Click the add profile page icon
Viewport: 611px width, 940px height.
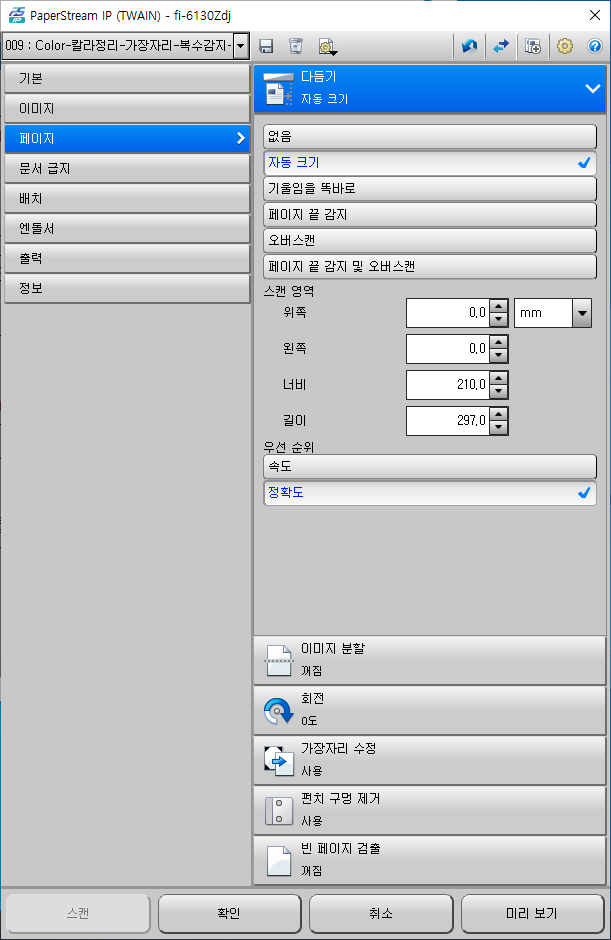click(x=532, y=46)
